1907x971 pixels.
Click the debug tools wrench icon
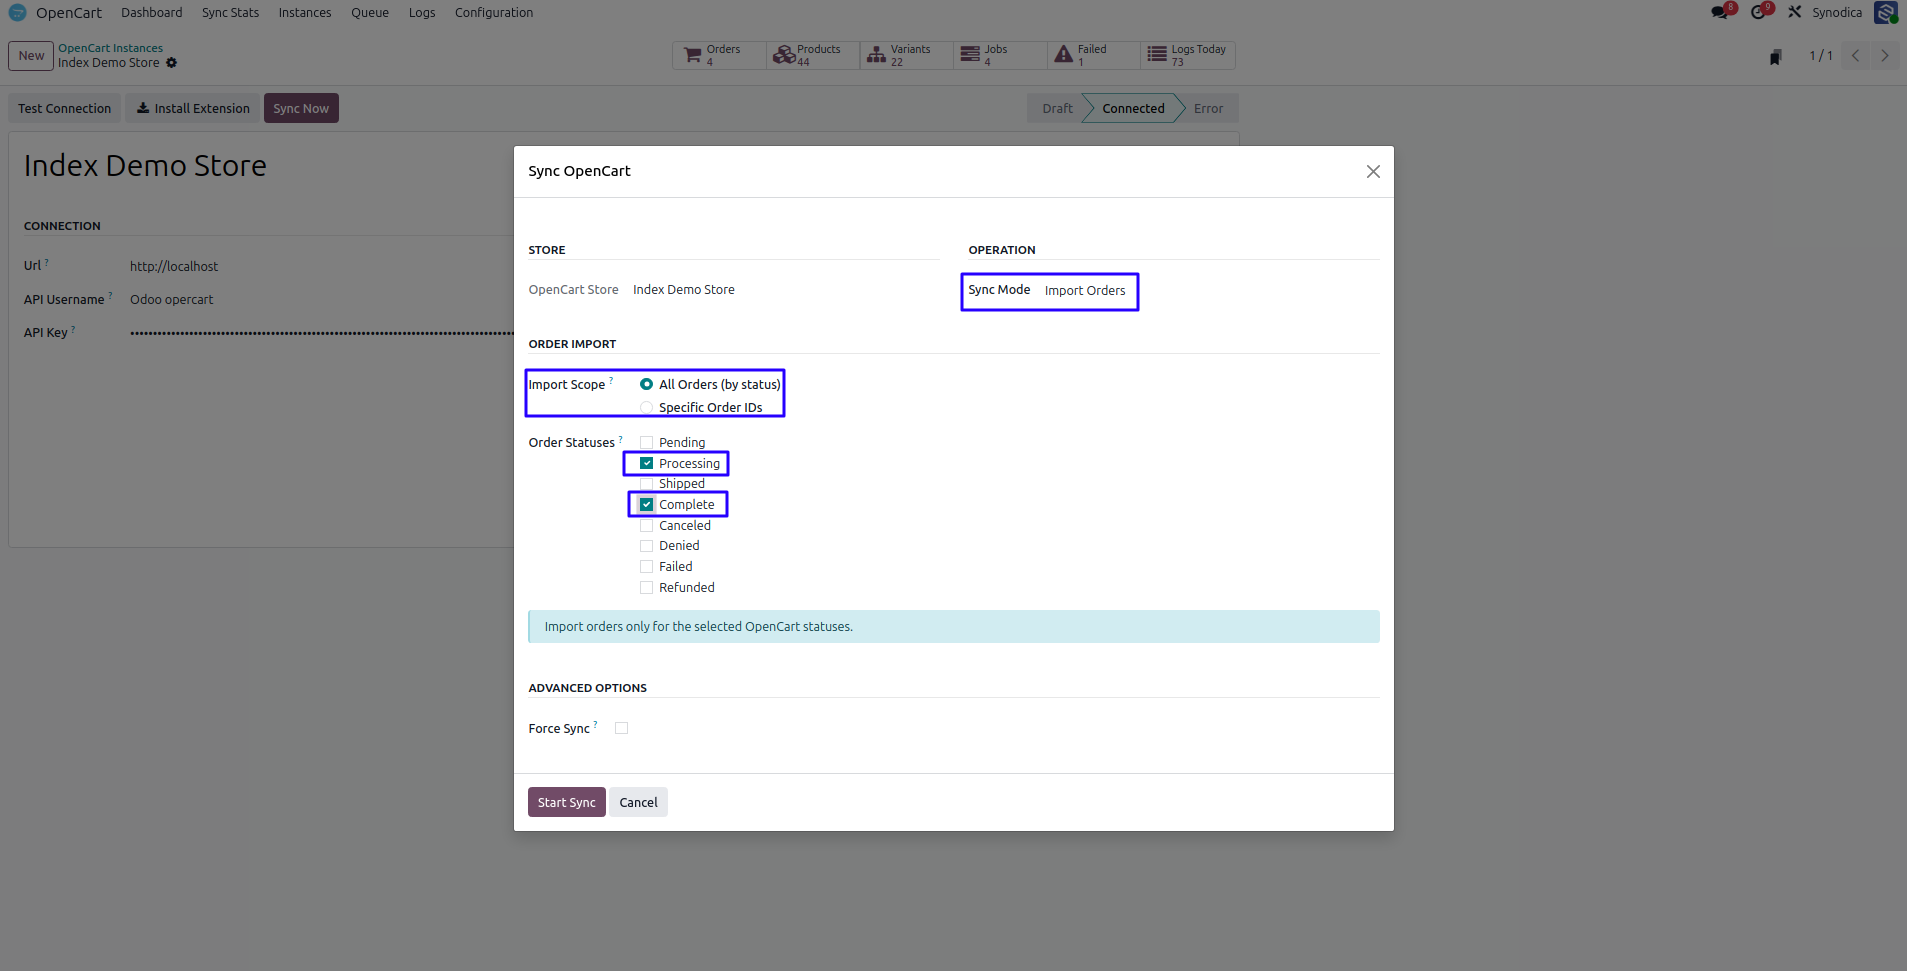[x=1795, y=12]
